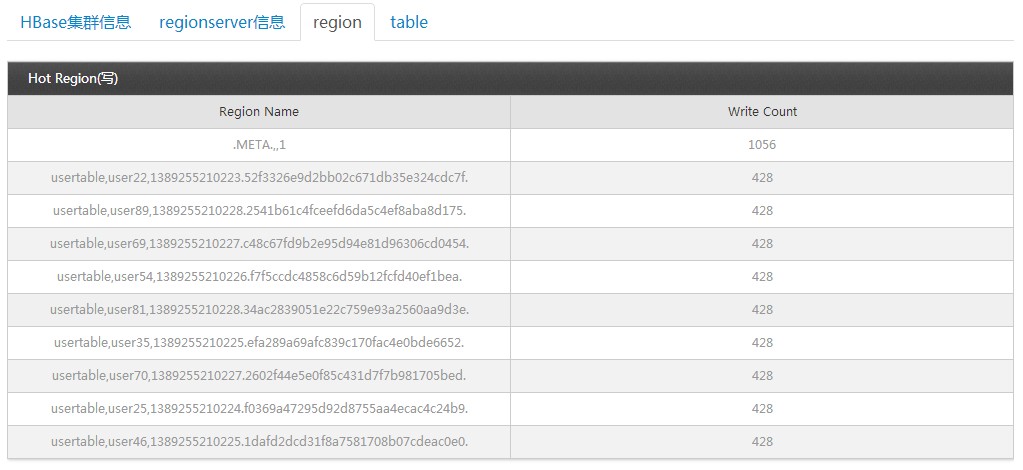The height and width of the screenshot is (470, 1023).
Task: Click write count 428 for user69 row
Action: (x=762, y=243)
